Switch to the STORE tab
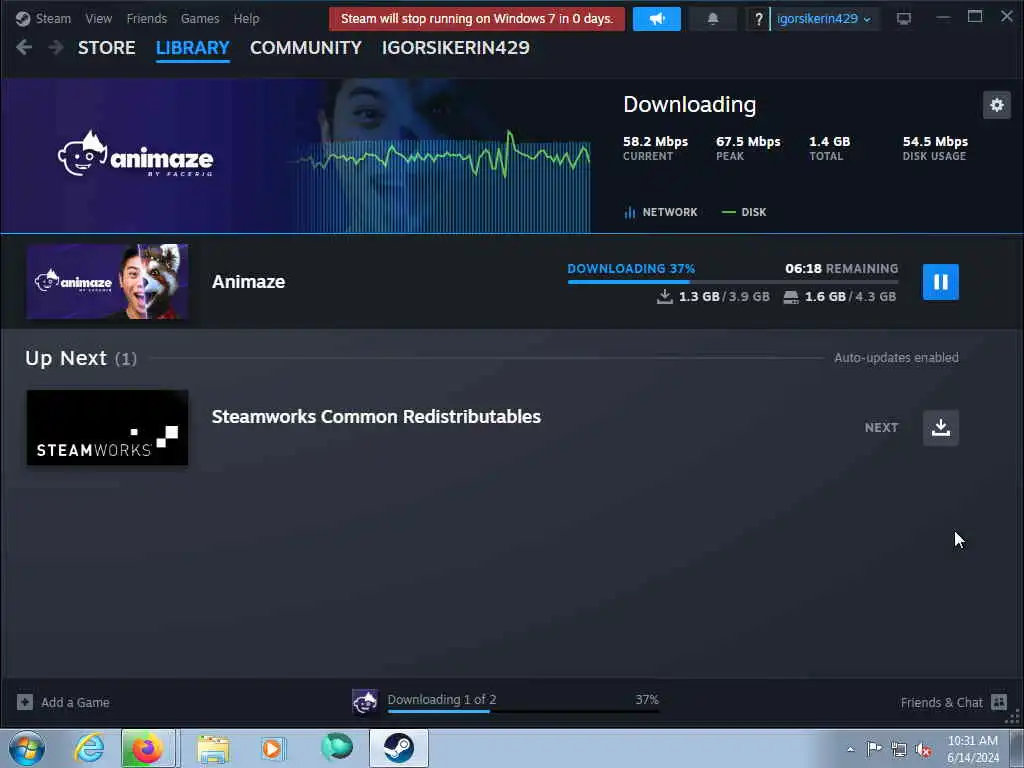This screenshot has height=768, width=1024. (106, 48)
